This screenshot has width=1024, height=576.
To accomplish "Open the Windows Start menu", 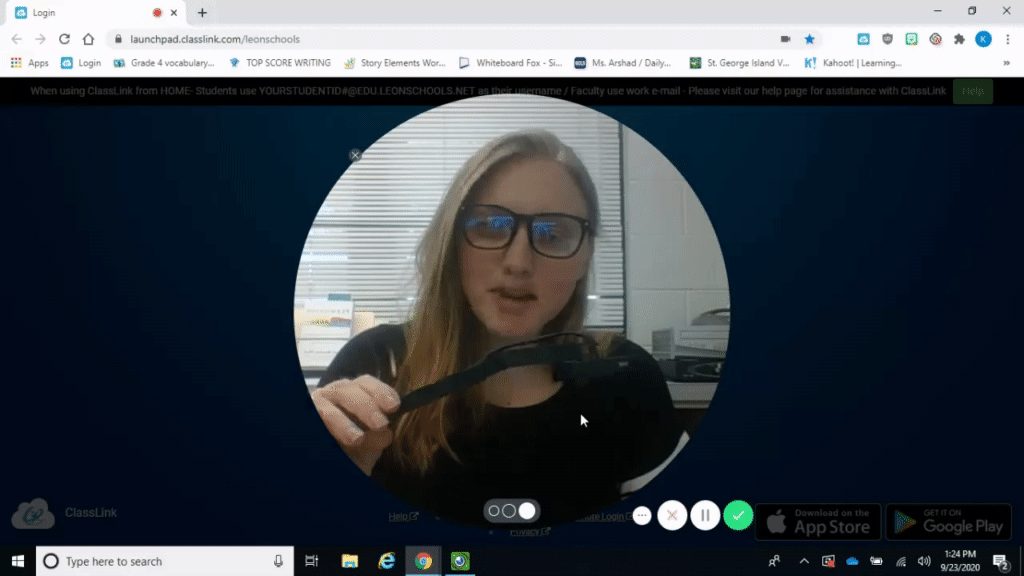I will 18,561.
